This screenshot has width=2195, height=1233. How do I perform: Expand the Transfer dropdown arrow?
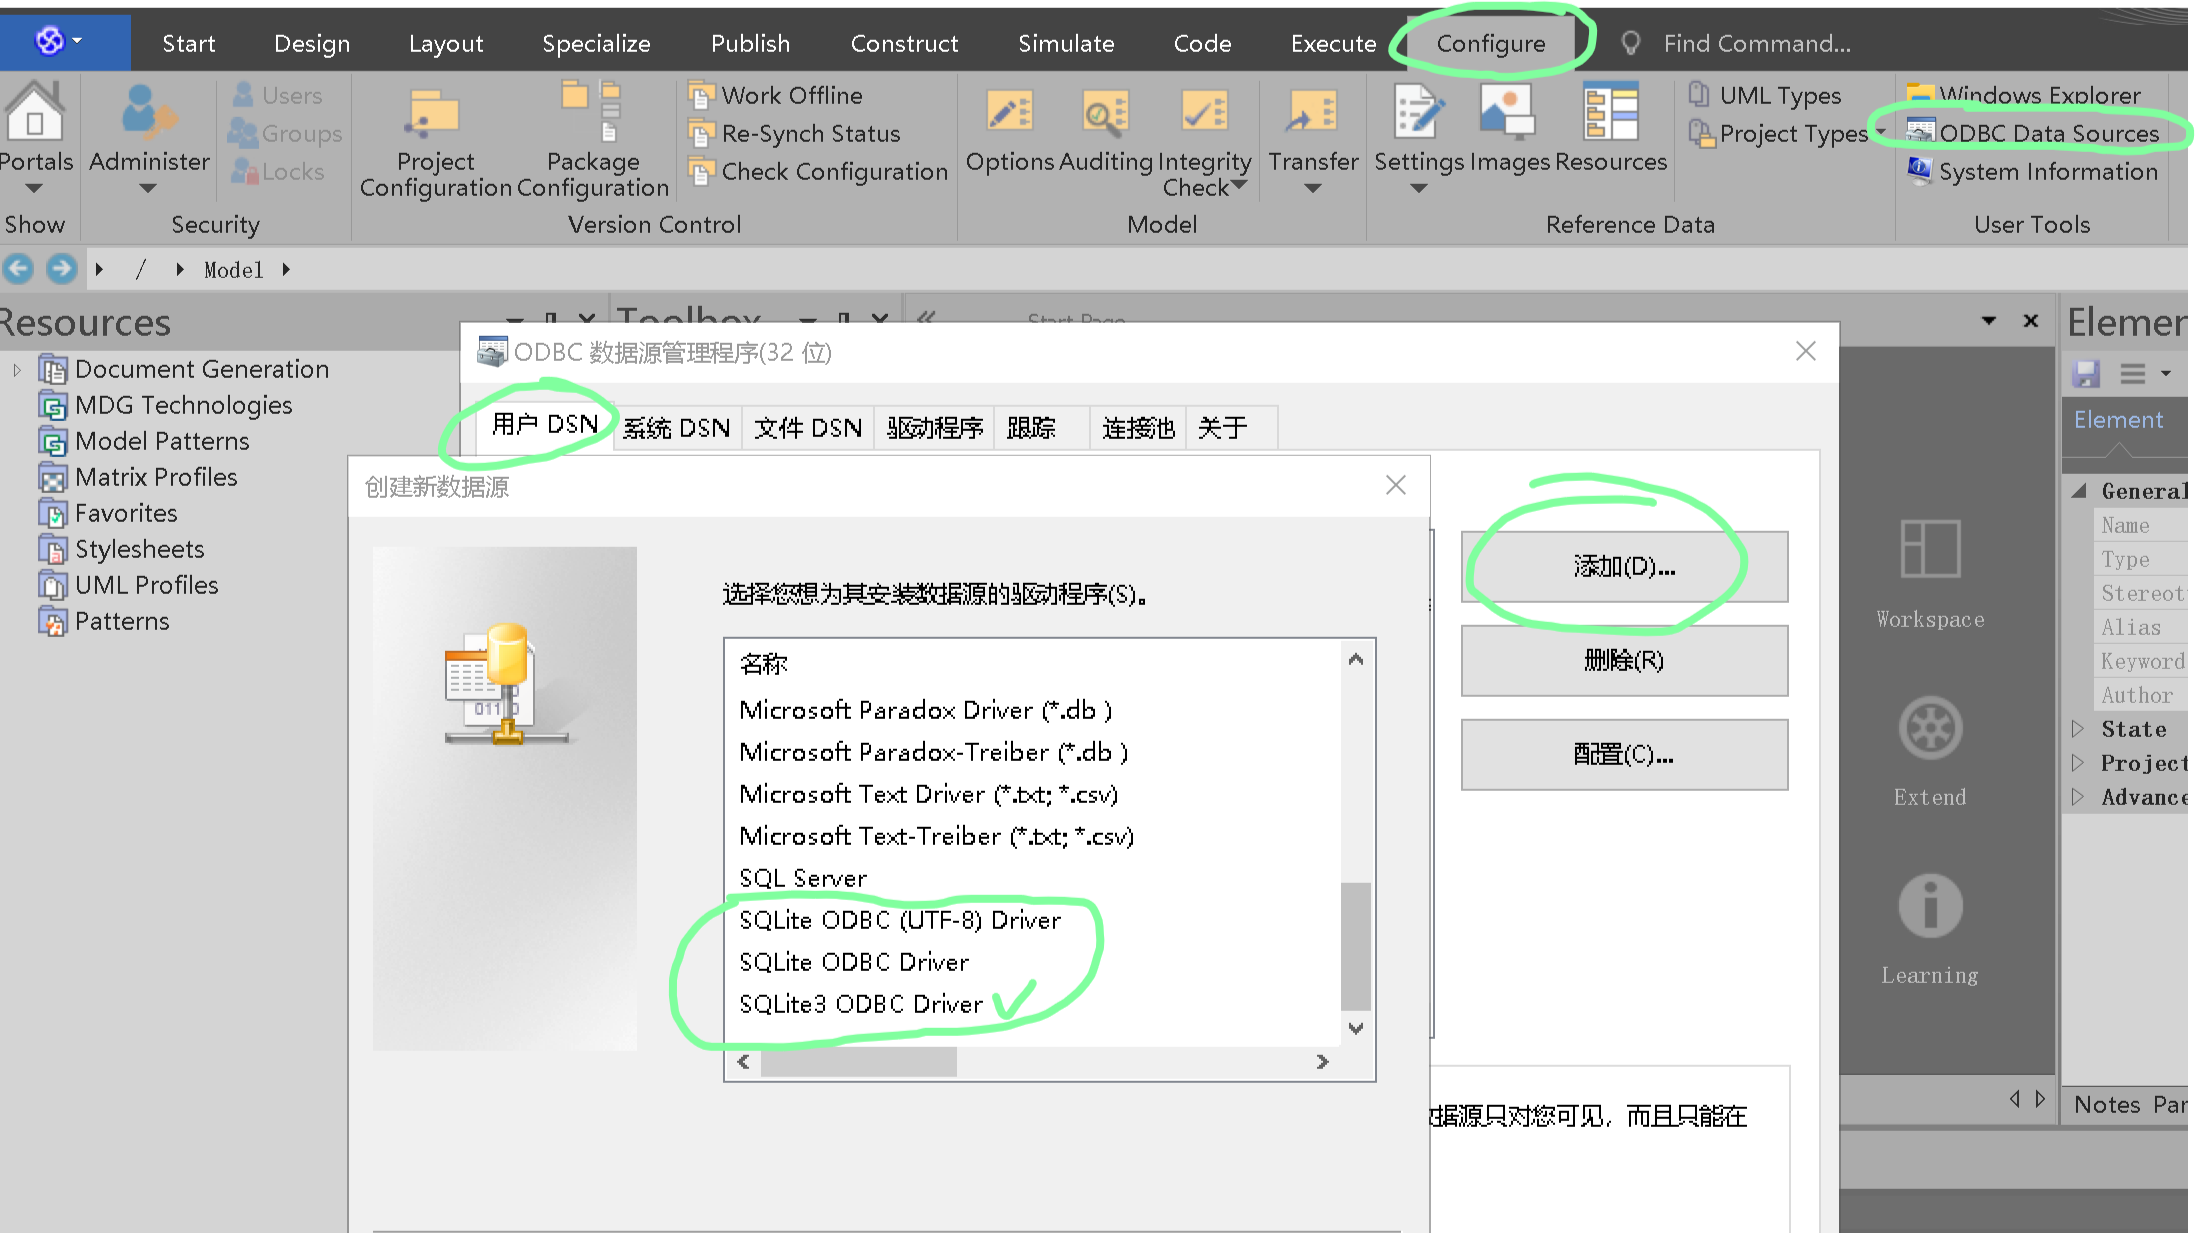pyautogui.click(x=1313, y=188)
